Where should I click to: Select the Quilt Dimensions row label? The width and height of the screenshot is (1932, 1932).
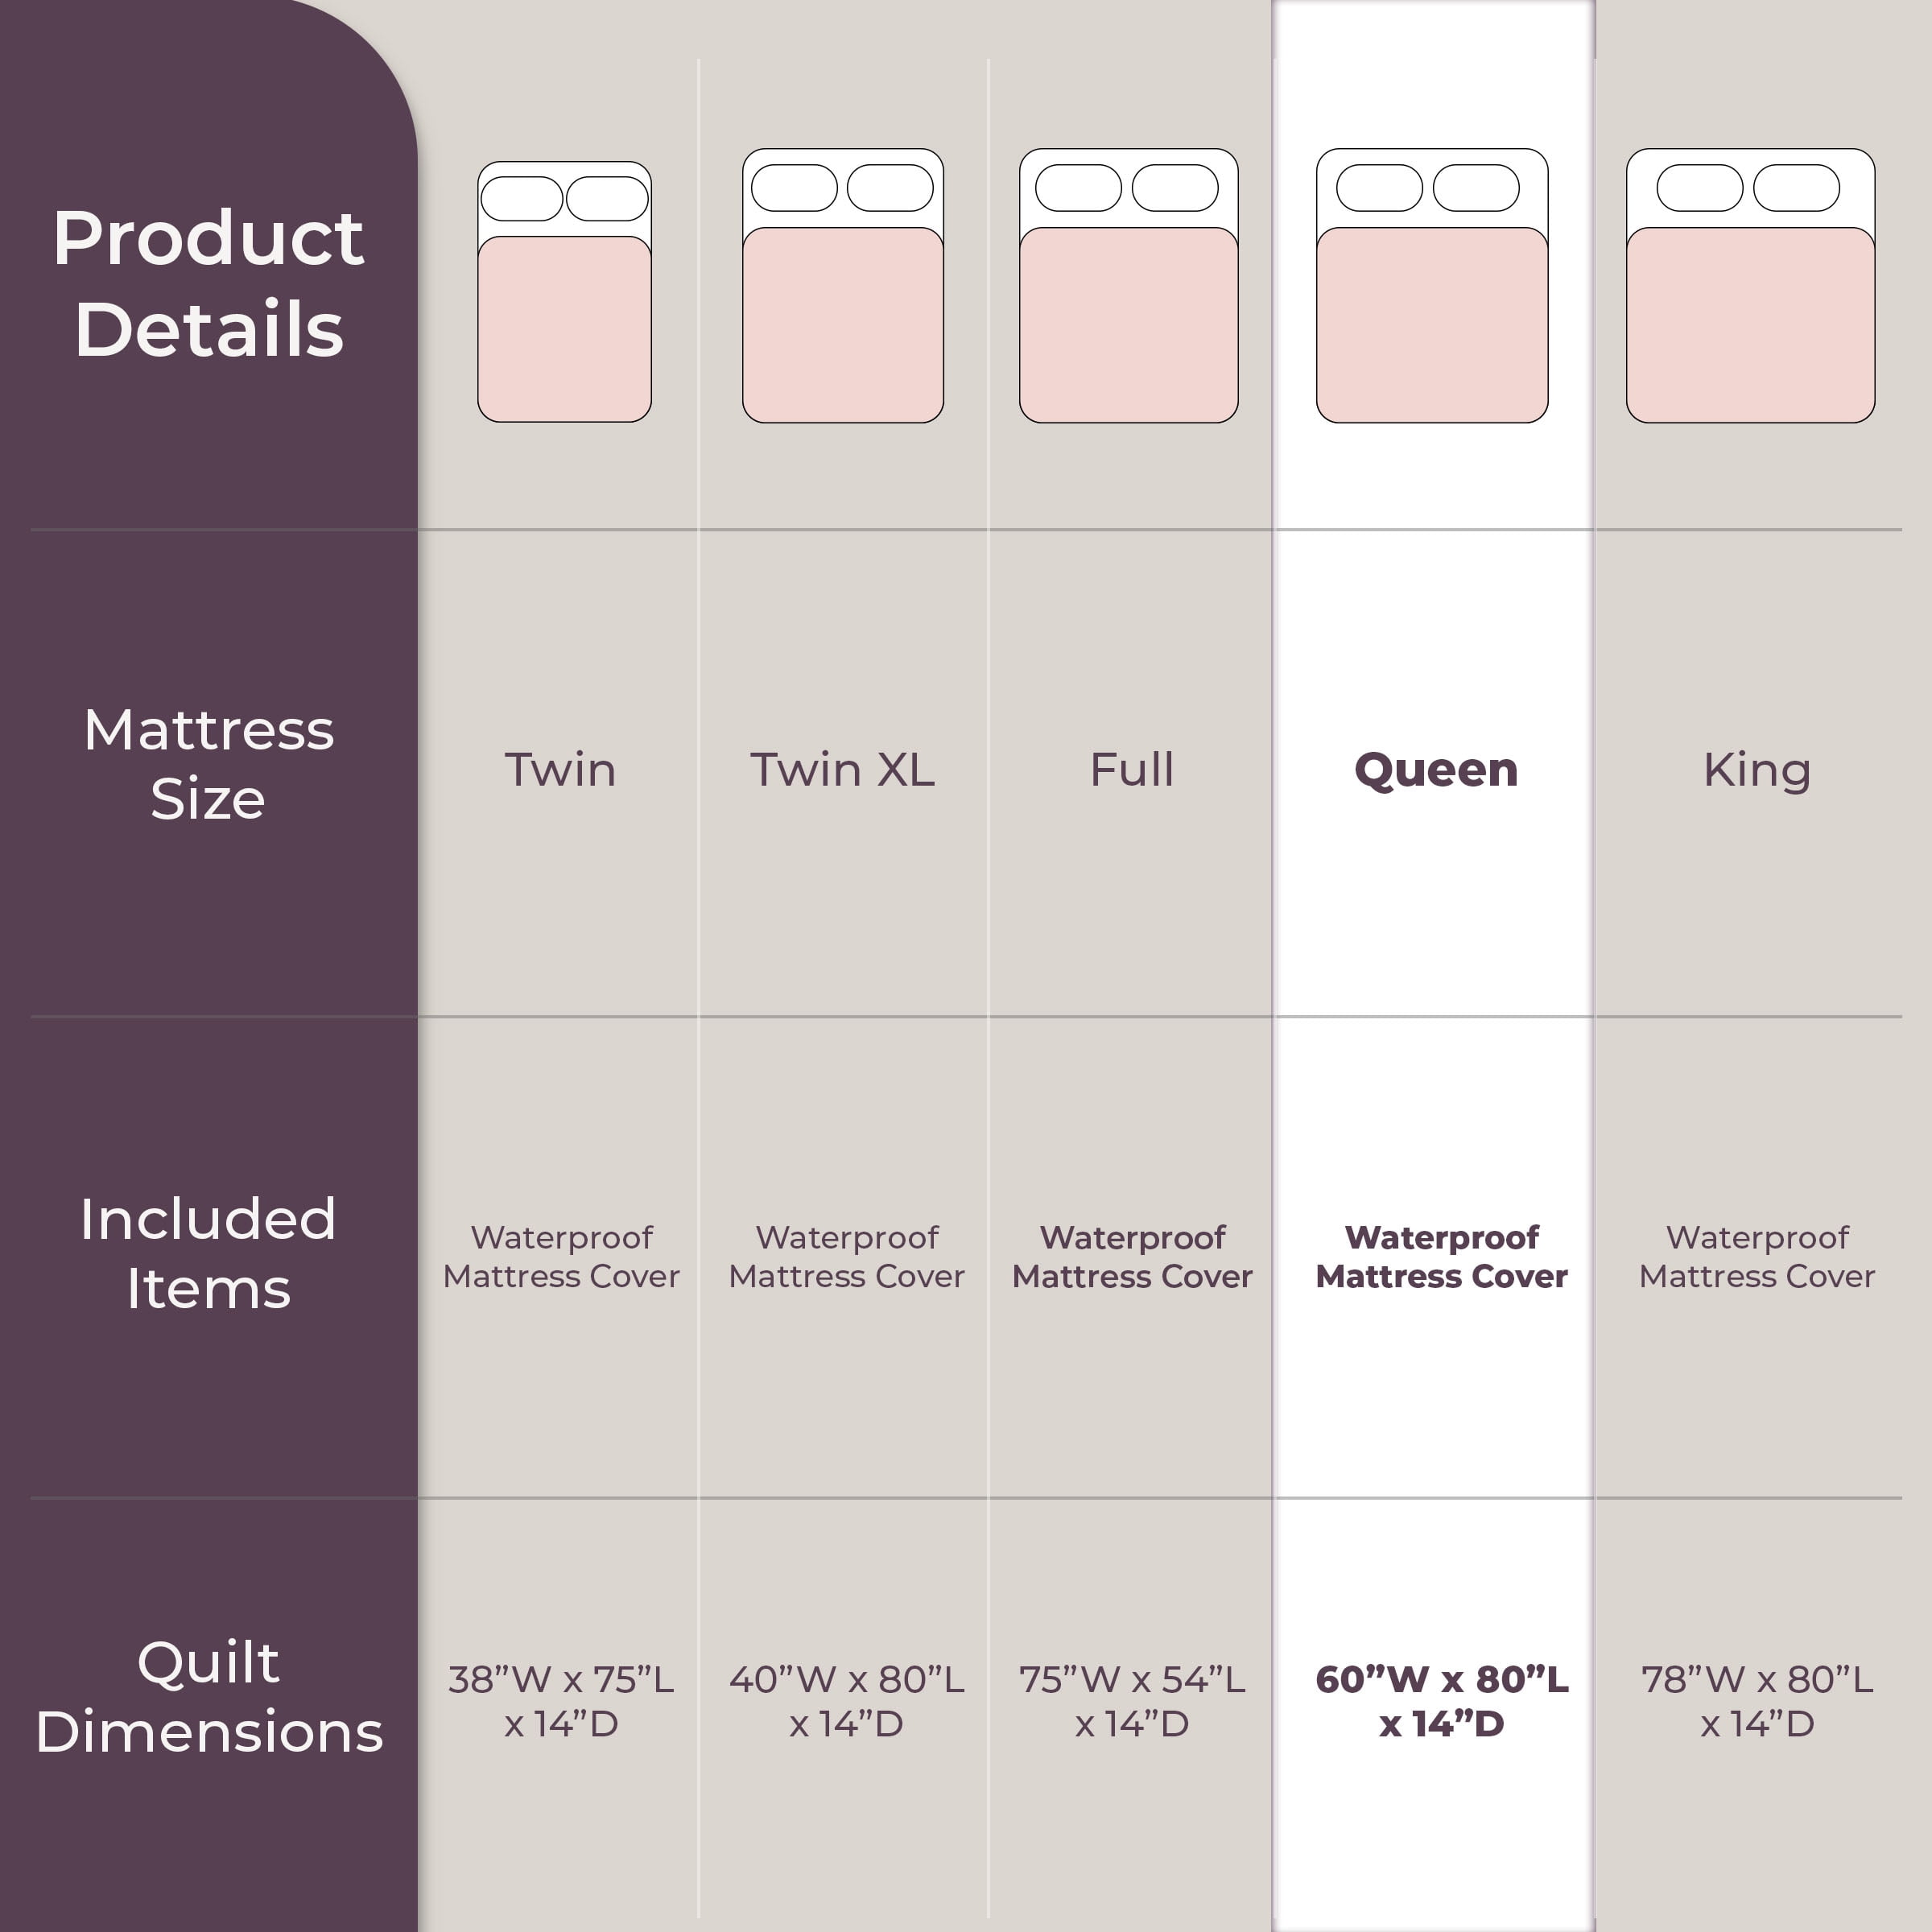209,1696
